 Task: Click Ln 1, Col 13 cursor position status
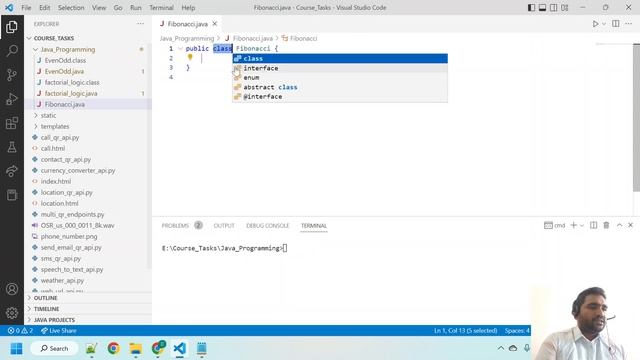point(465,331)
